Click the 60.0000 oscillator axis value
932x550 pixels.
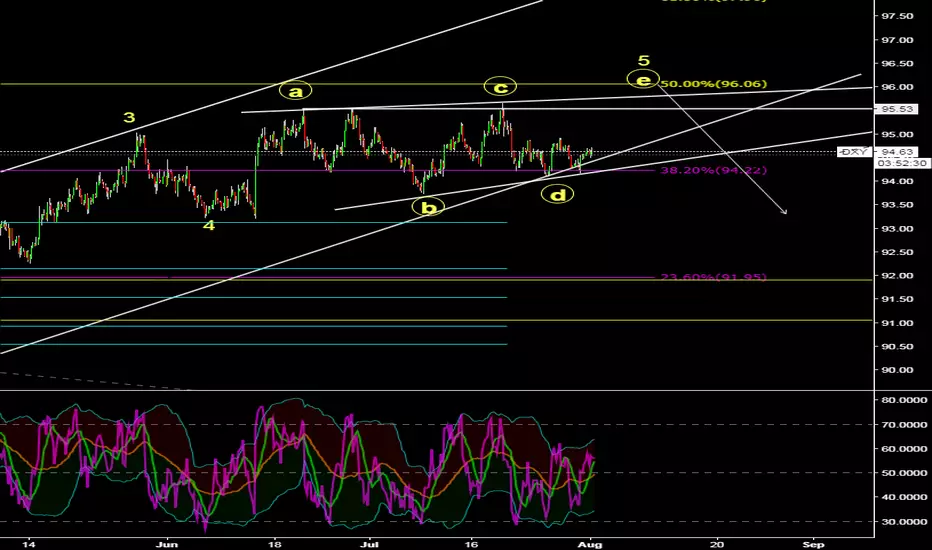(x=904, y=449)
